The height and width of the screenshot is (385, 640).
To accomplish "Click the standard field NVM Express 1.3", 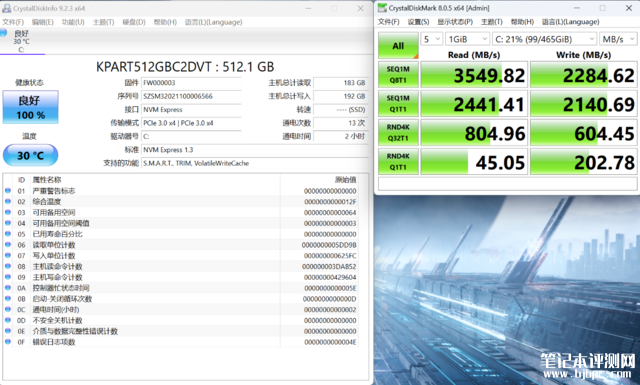I will 254,150.
